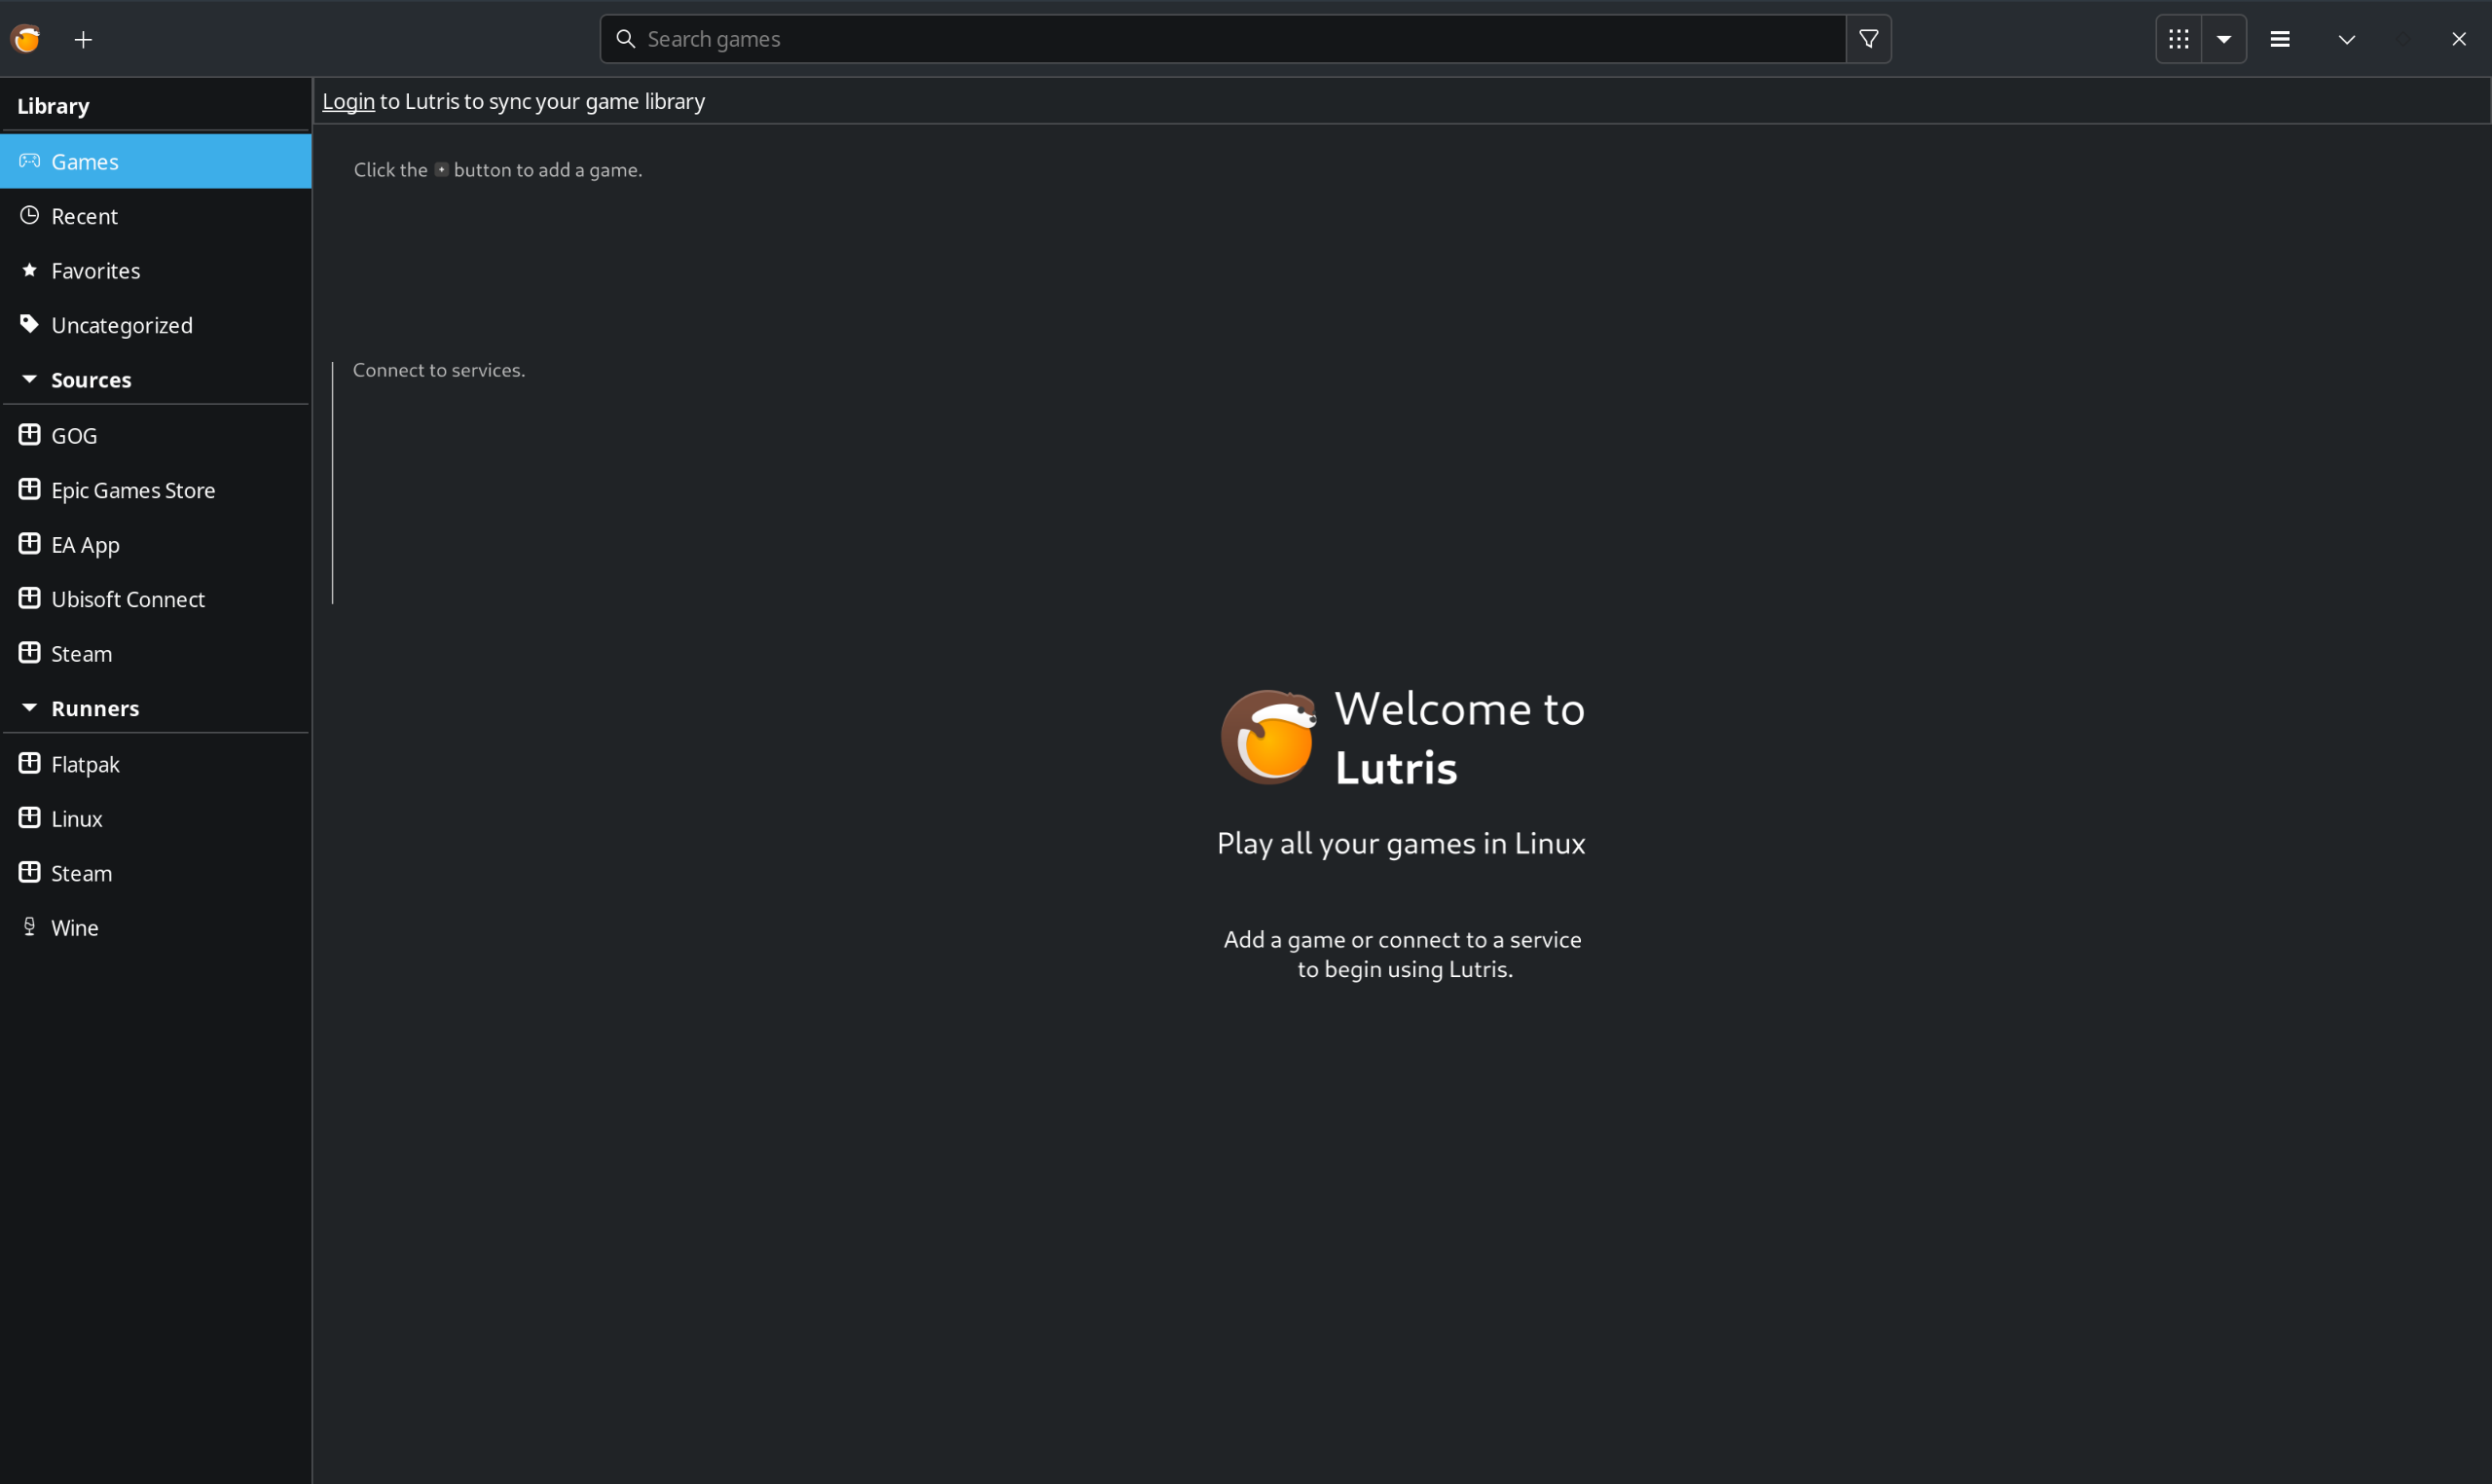Click 'Play all your games in Linux' text
Viewport: 2492px width, 1484px height.
coord(1401,843)
